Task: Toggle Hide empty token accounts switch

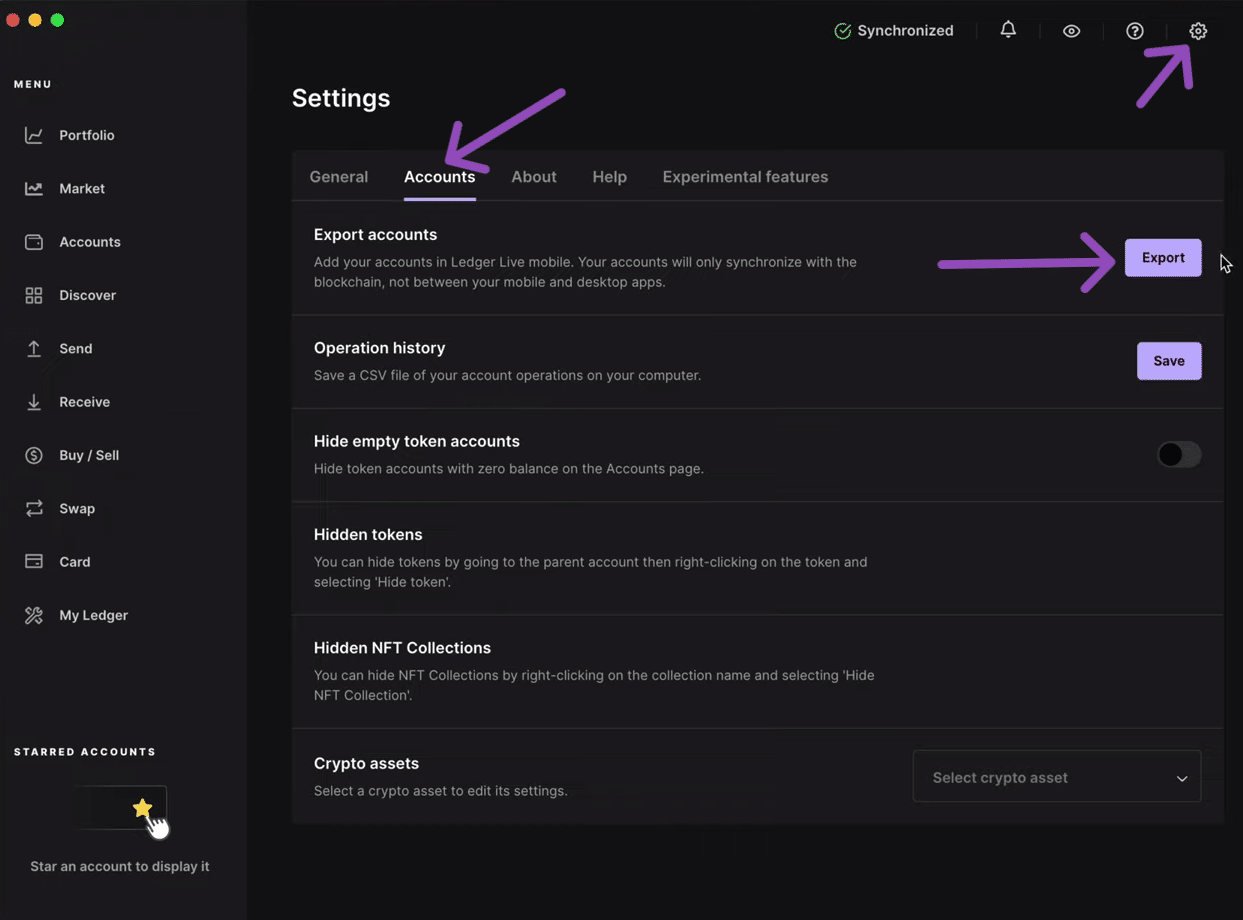Action: [1179, 455]
